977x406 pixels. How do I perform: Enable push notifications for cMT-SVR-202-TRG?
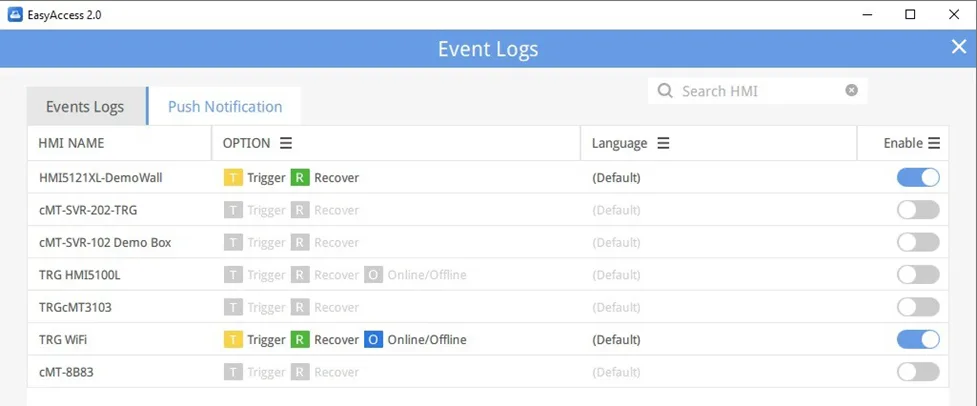[x=918, y=210]
